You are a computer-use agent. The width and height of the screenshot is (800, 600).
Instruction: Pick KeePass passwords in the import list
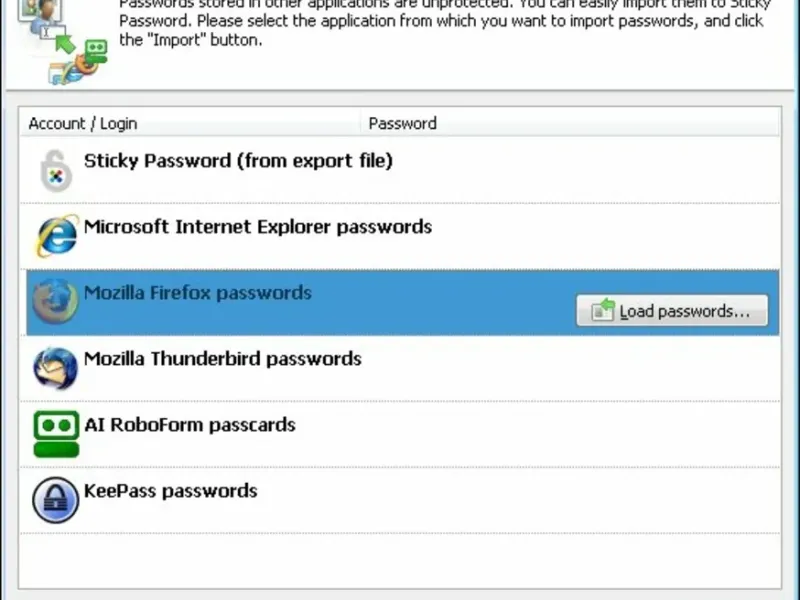[x=171, y=491]
